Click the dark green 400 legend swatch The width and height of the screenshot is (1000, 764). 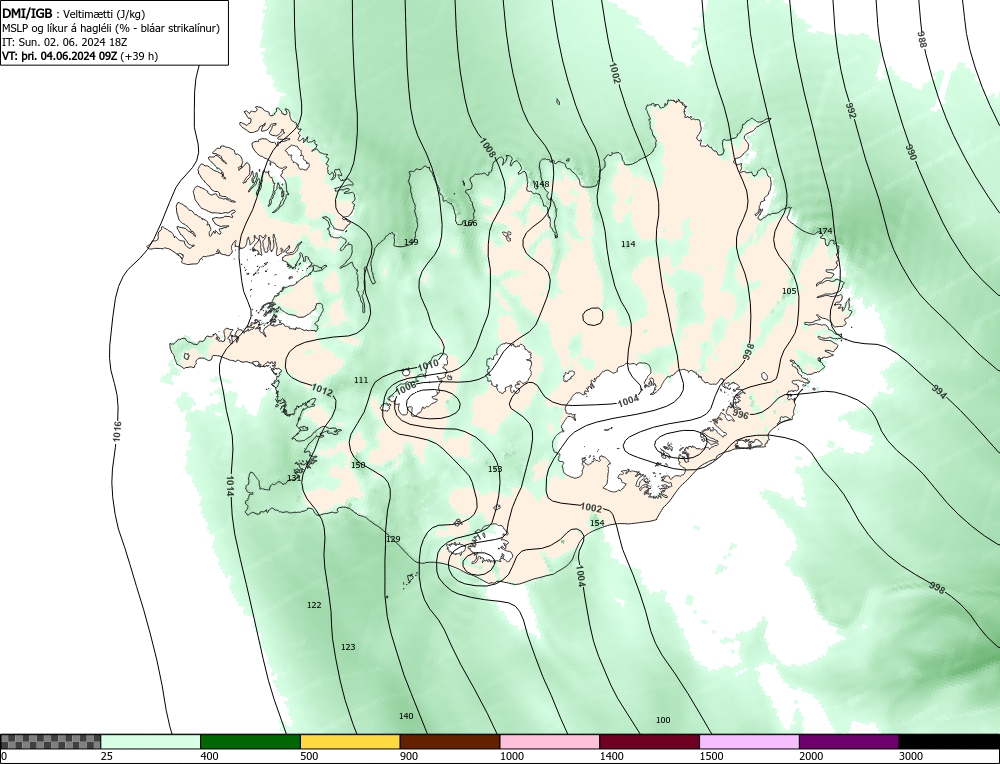250,742
